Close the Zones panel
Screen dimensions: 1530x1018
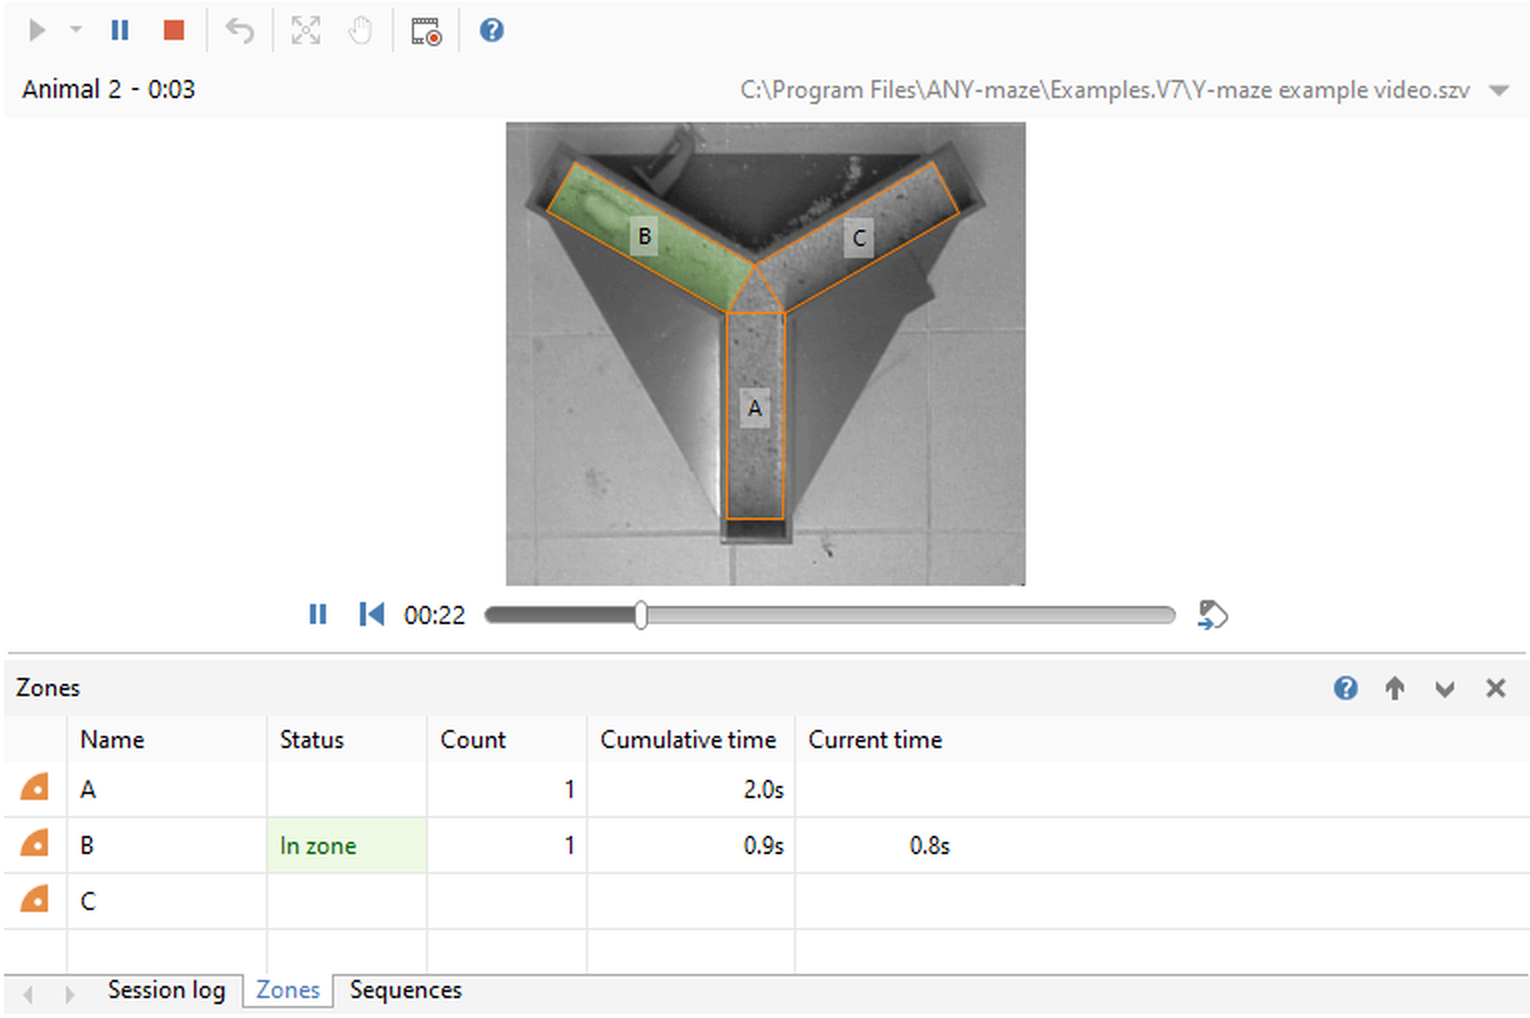pos(1496,688)
